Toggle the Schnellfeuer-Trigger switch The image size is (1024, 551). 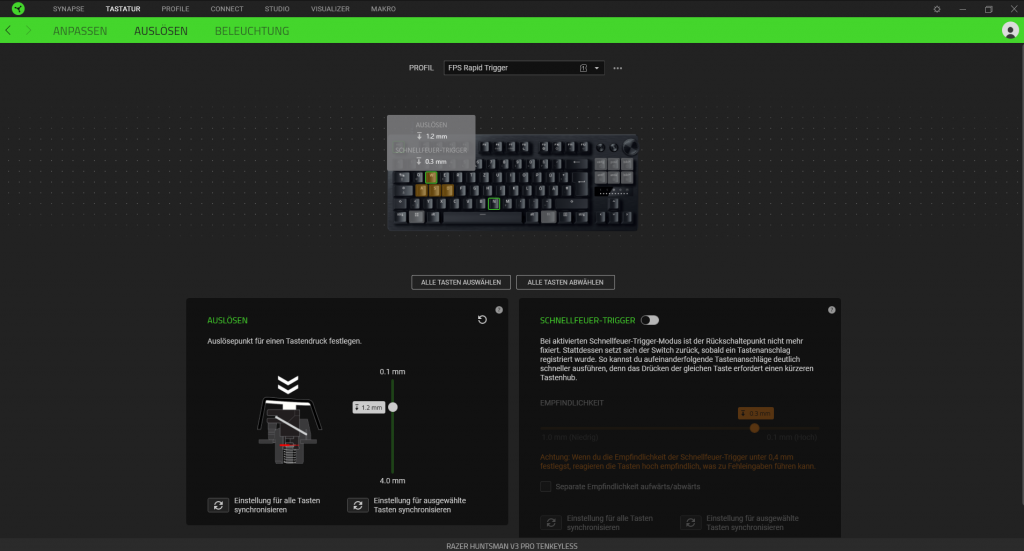(650, 320)
